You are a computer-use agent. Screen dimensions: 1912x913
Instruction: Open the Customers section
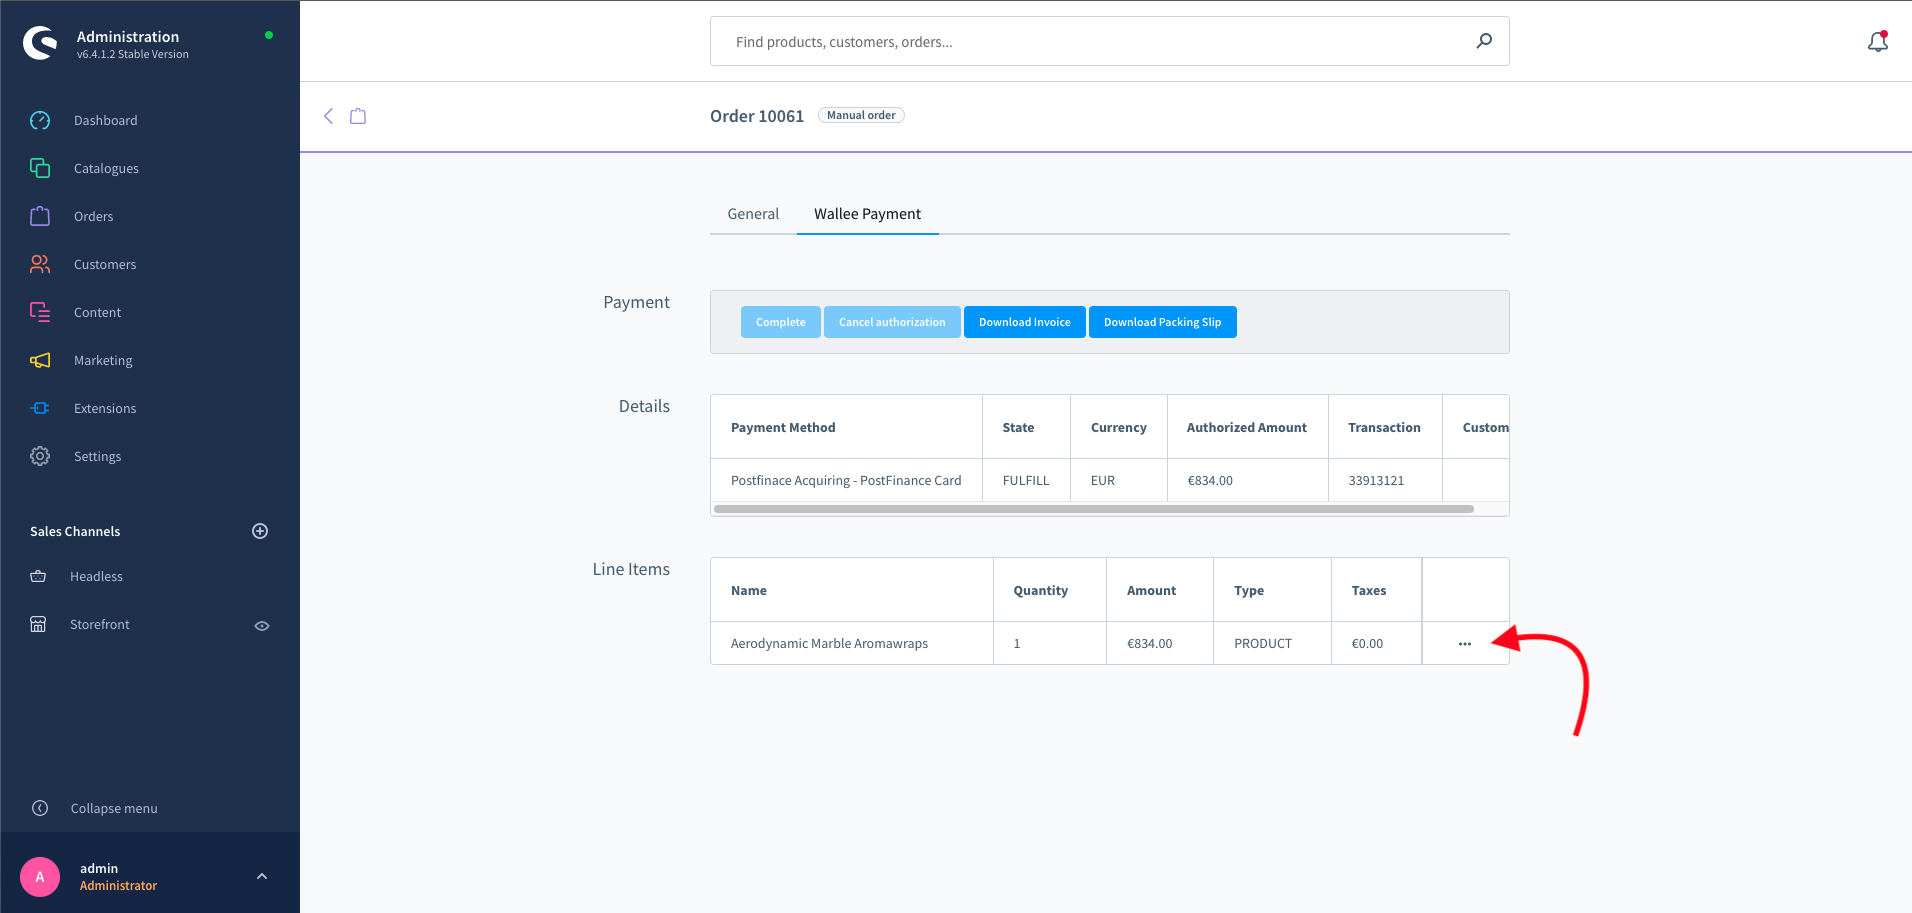click(x=104, y=264)
